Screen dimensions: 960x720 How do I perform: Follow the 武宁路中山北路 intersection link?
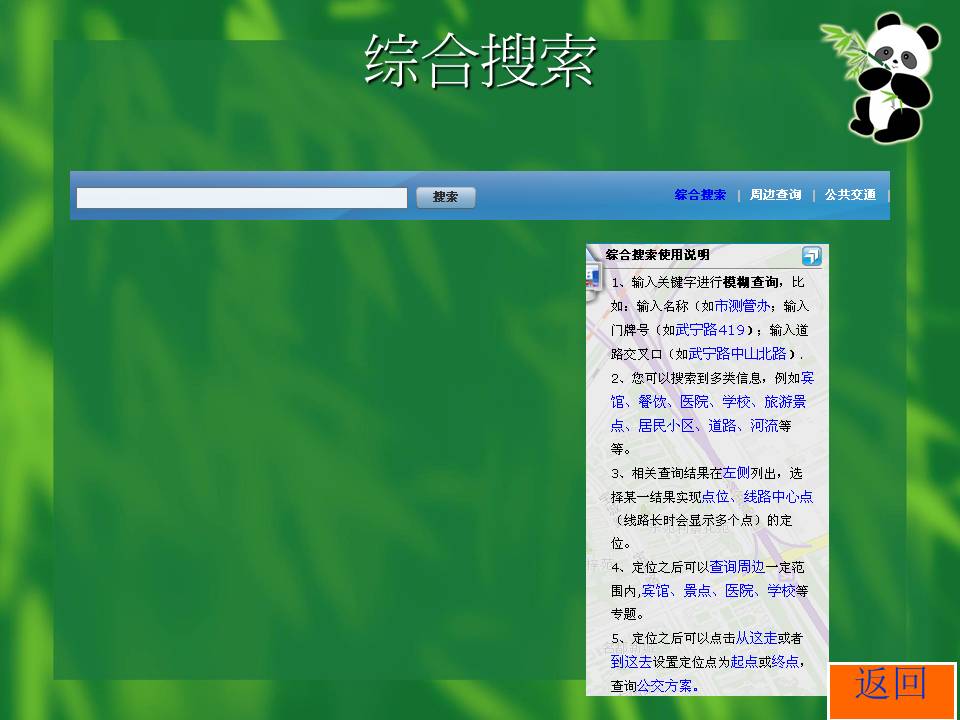coord(738,354)
